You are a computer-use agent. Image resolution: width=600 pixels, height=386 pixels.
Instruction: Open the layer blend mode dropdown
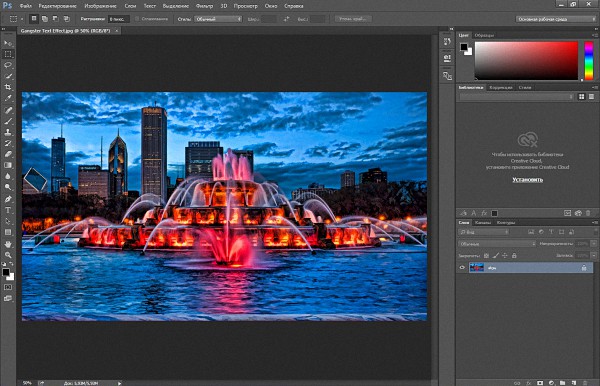[497, 244]
